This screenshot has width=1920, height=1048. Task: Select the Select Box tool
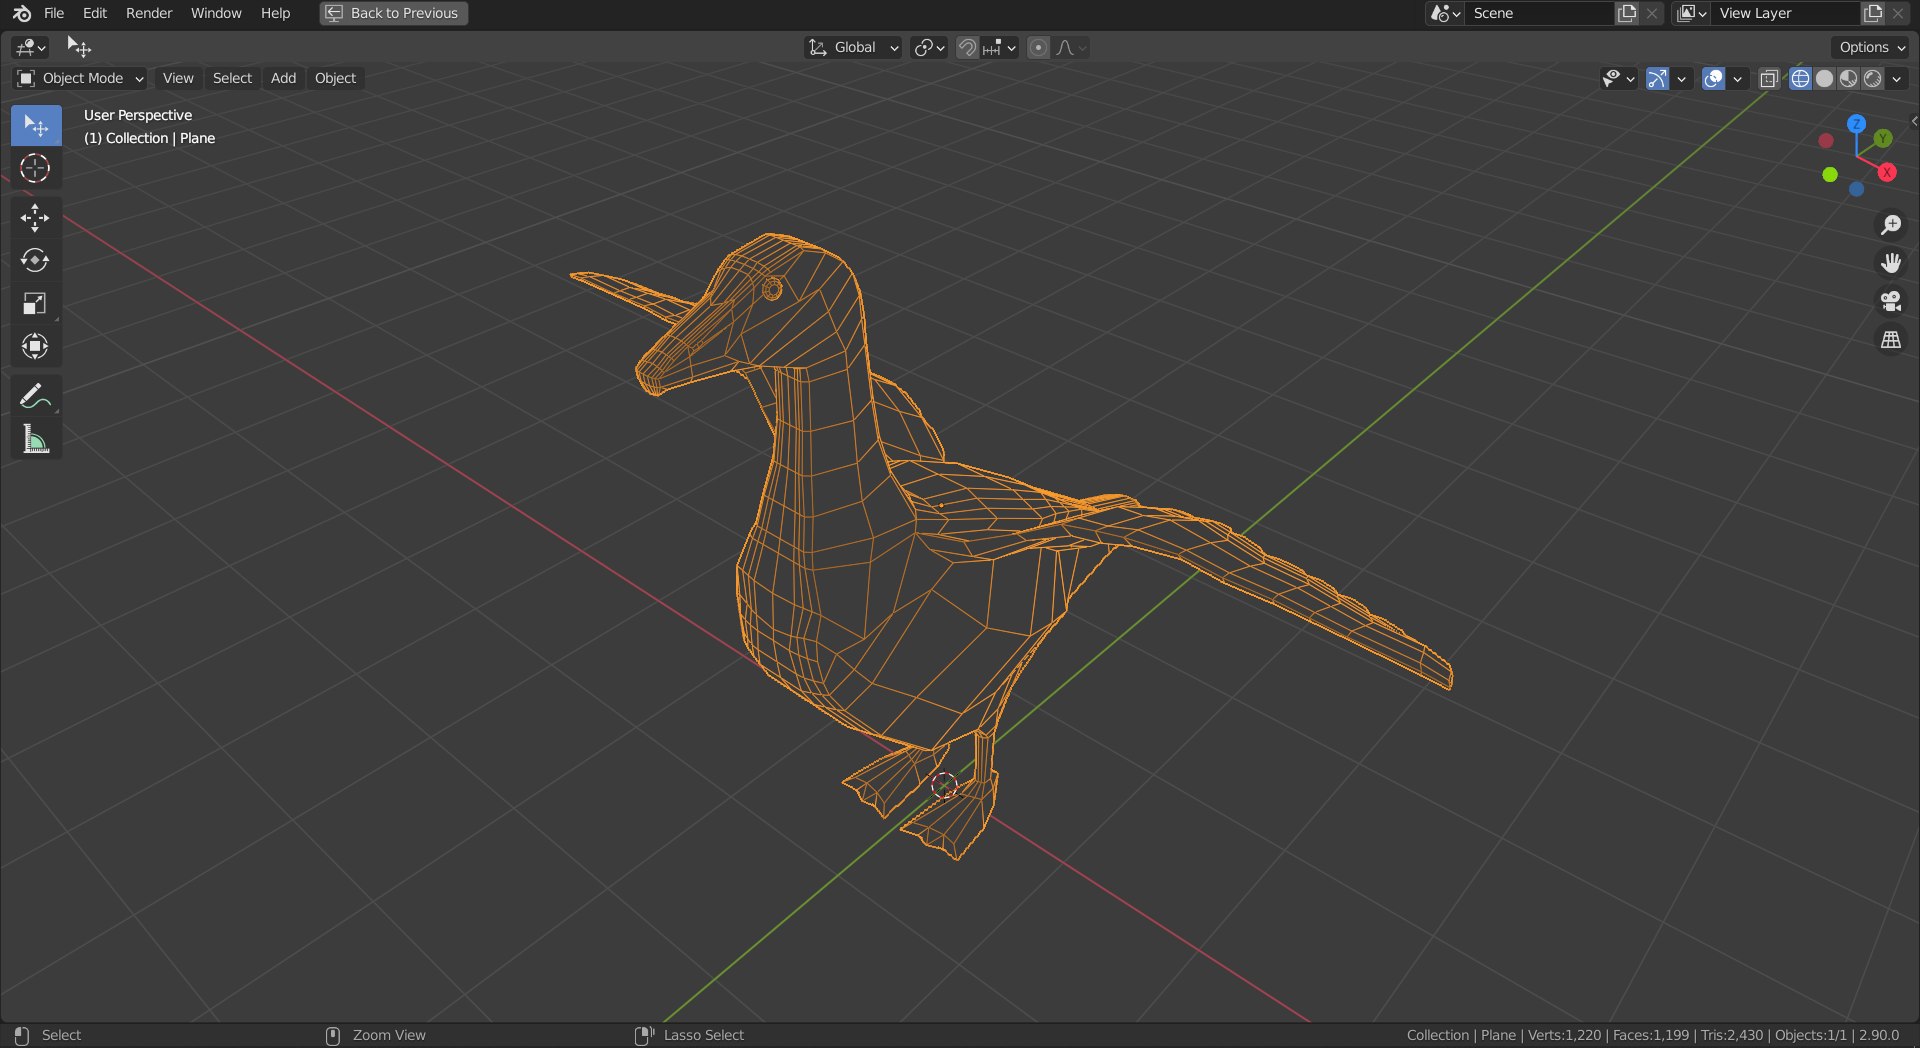(x=36, y=126)
